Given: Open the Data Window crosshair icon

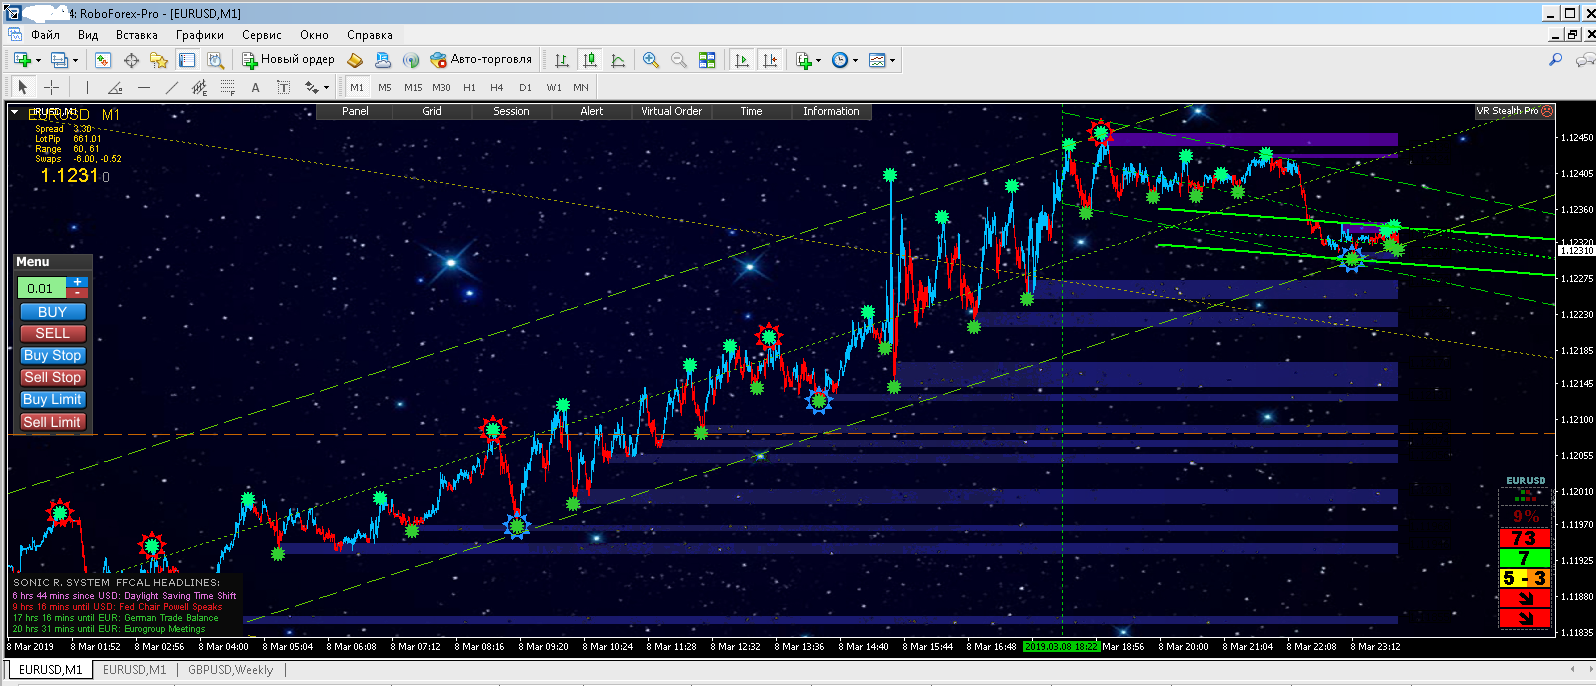Looking at the screenshot, I should (x=131, y=60).
